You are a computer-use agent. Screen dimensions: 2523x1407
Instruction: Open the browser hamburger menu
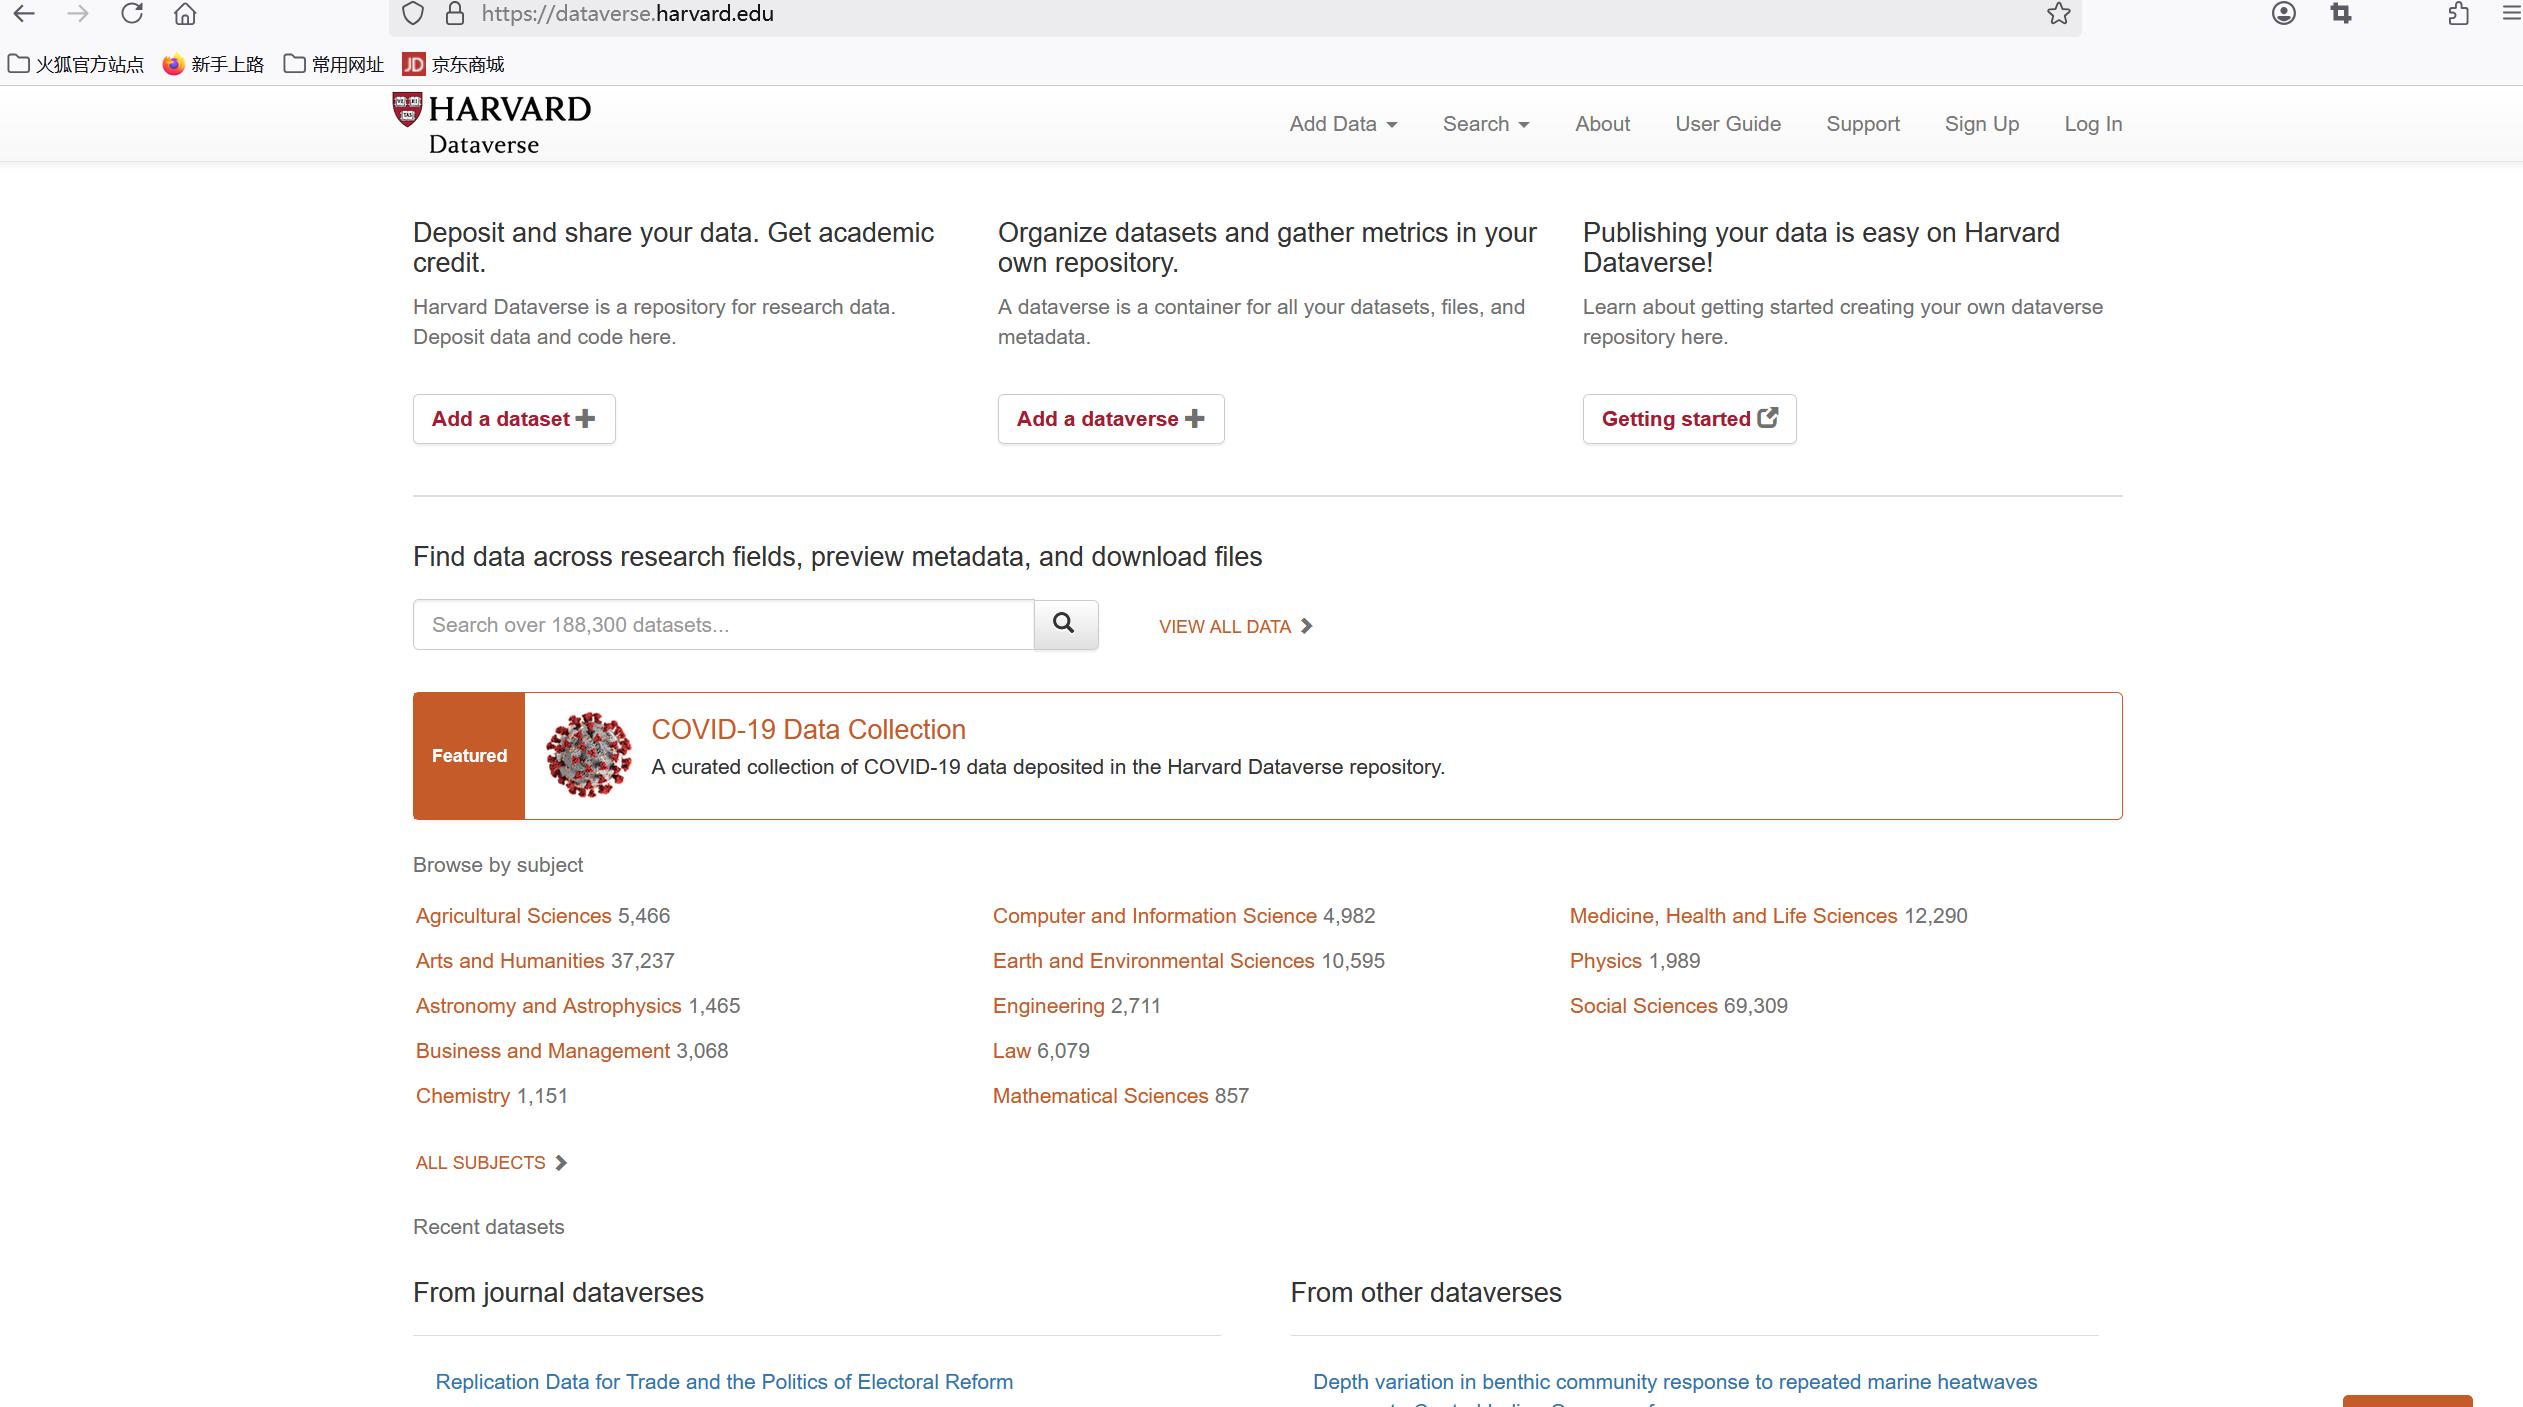(x=2511, y=14)
